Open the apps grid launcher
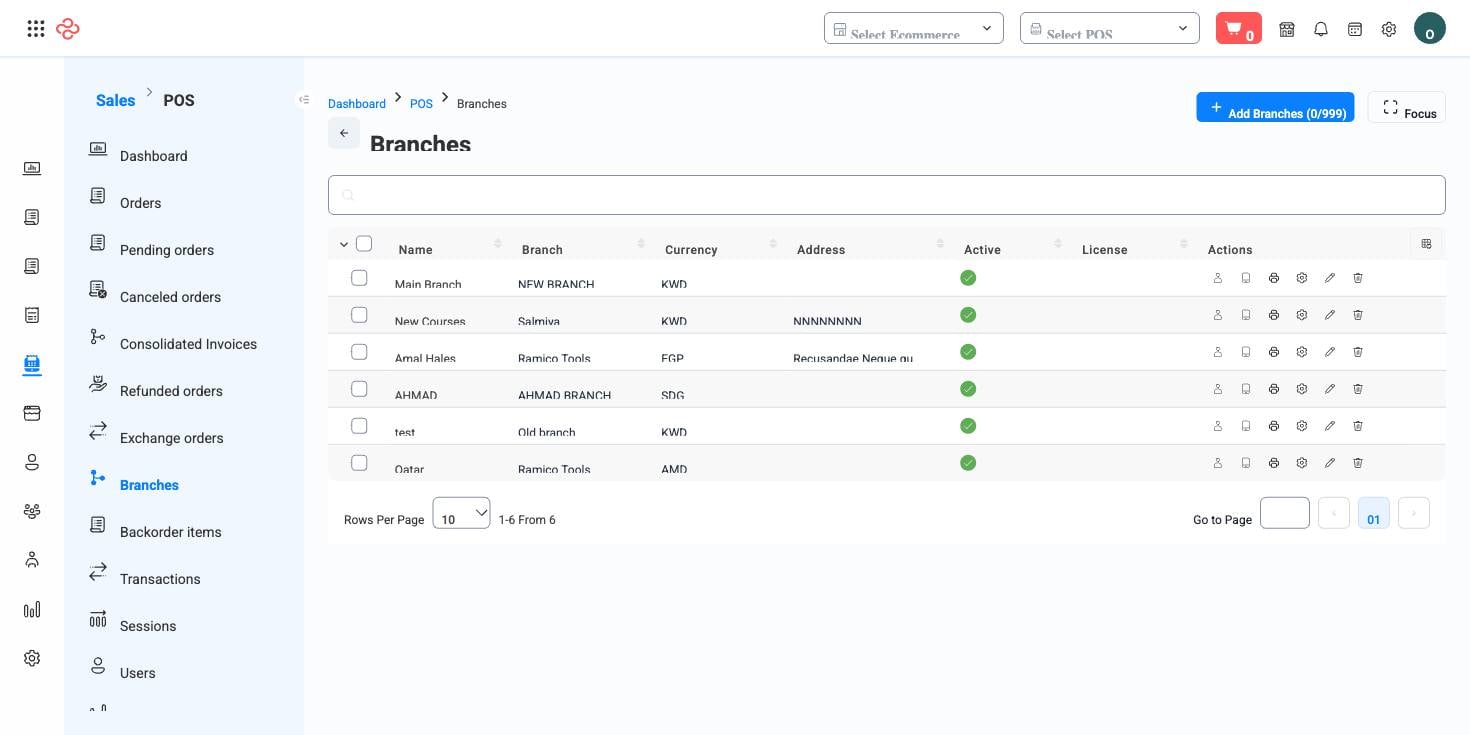This screenshot has height=735, width=1470. tap(36, 28)
